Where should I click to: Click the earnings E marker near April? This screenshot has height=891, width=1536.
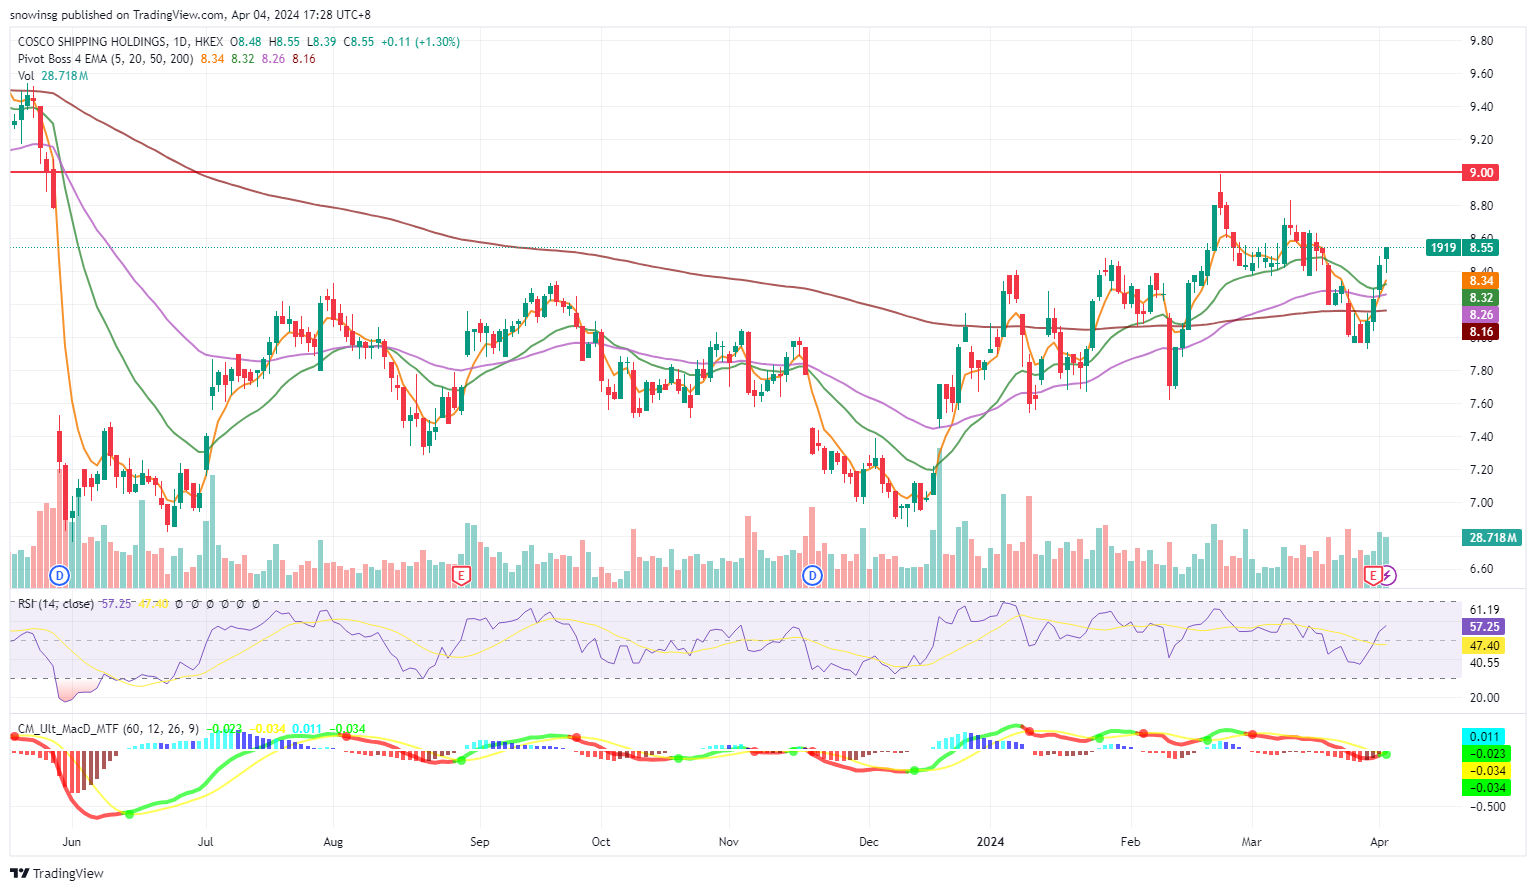click(1373, 575)
